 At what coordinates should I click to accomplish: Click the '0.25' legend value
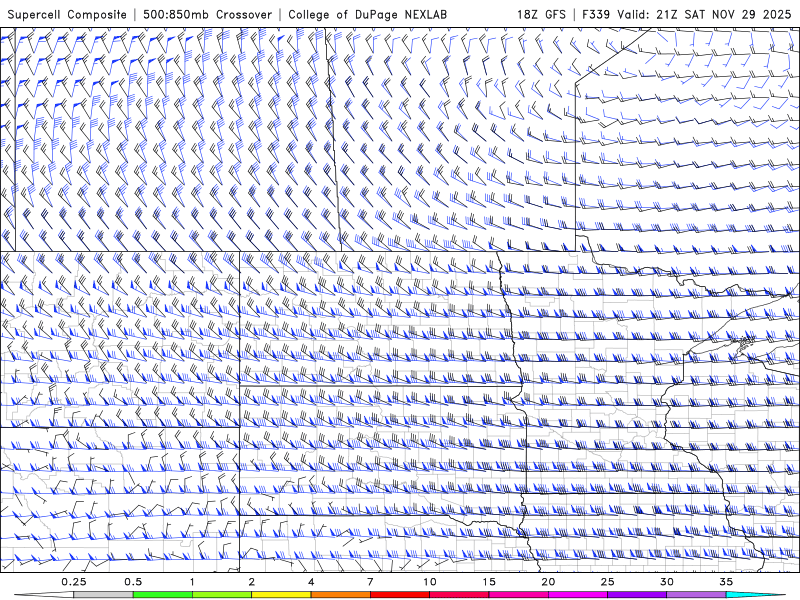tap(74, 582)
